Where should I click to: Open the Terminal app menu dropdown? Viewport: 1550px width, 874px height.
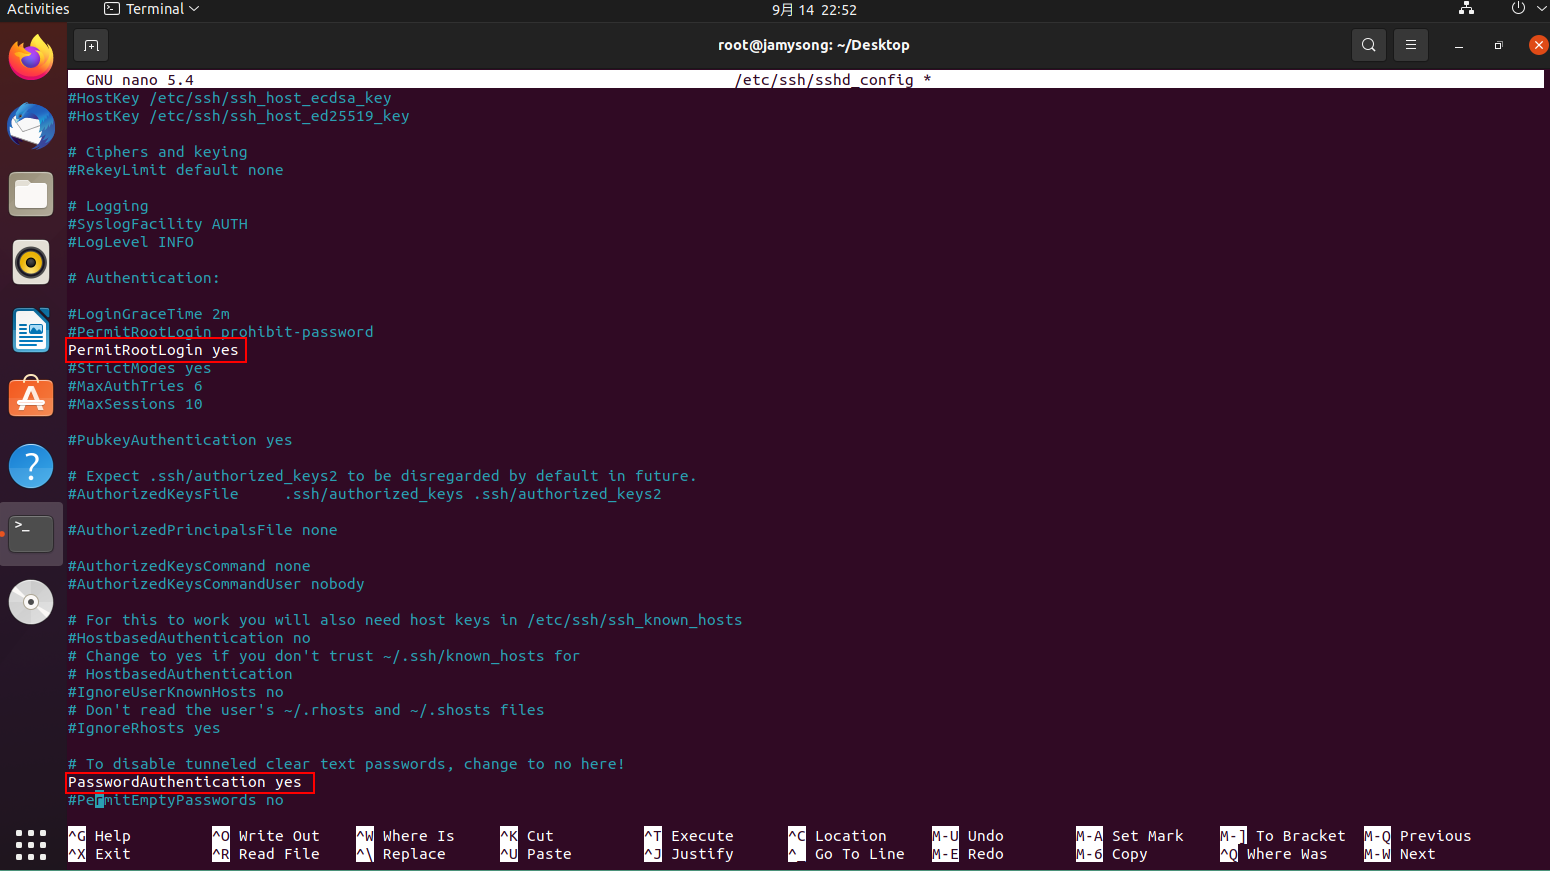pos(152,9)
